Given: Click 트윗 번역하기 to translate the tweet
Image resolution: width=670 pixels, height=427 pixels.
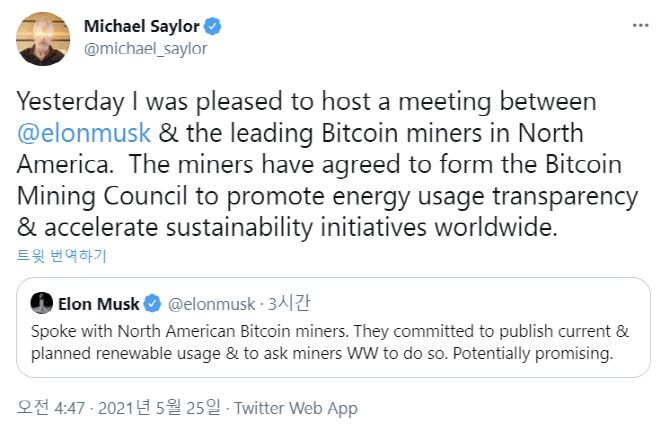Looking at the screenshot, I should click(61, 255).
